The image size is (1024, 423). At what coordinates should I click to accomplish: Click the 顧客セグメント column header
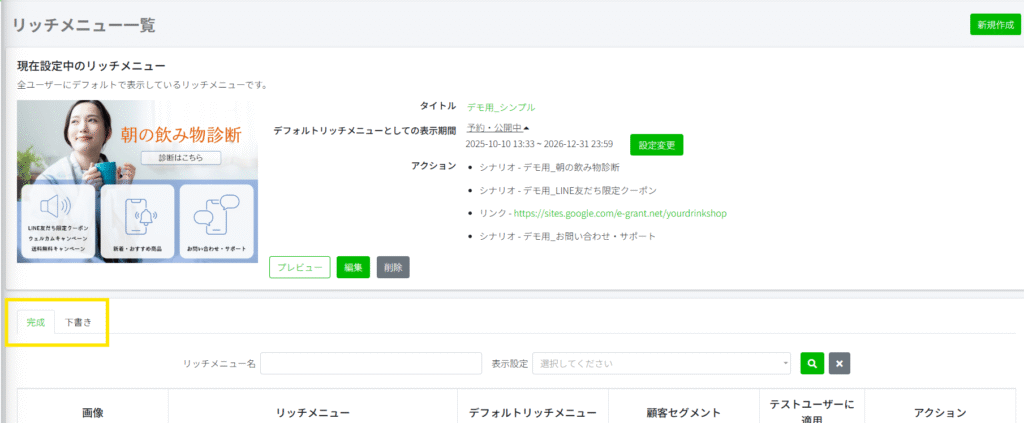683,412
